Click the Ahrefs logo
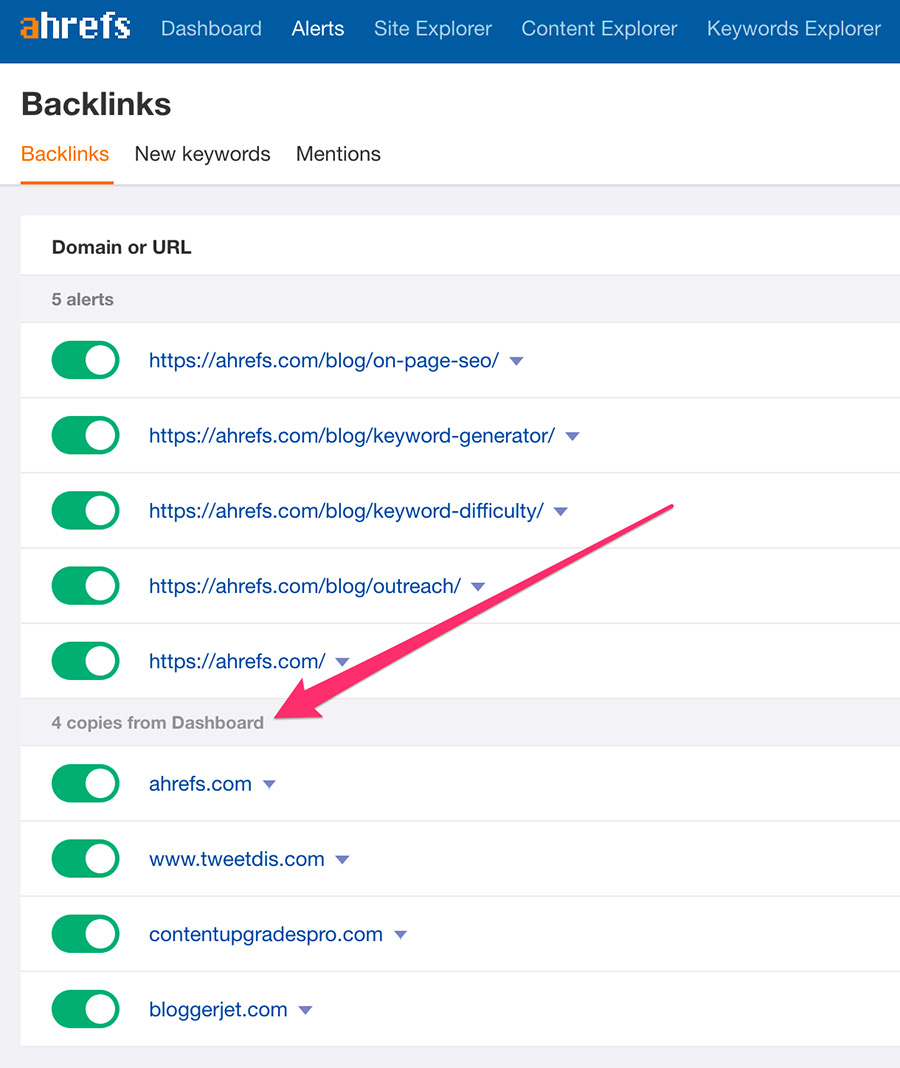 pyautogui.click(x=75, y=27)
